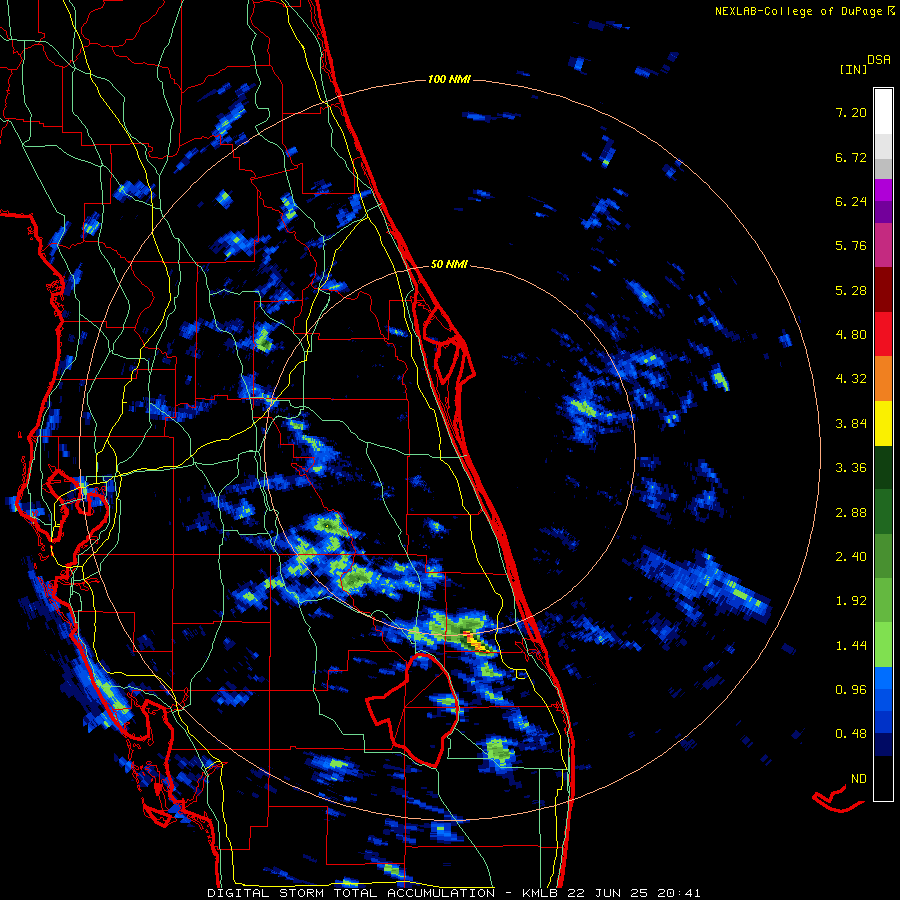Click the [IN] units label
900x900 pixels.
[854, 69]
